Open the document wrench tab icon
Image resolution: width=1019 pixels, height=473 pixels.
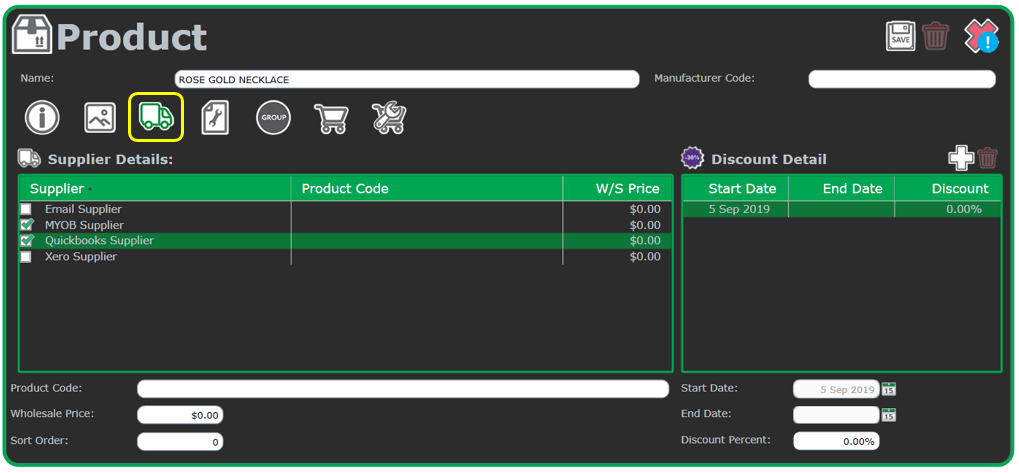(x=215, y=118)
